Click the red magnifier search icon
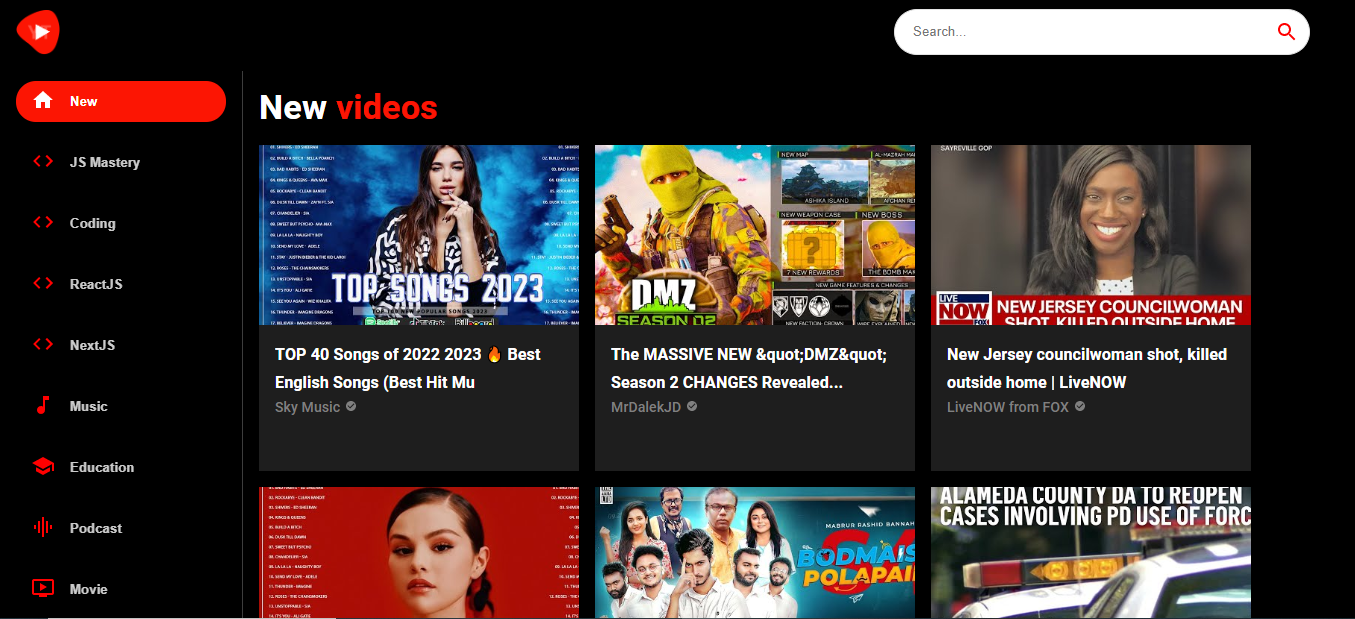The width and height of the screenshot is (1355, 619). coord(1287,32)
